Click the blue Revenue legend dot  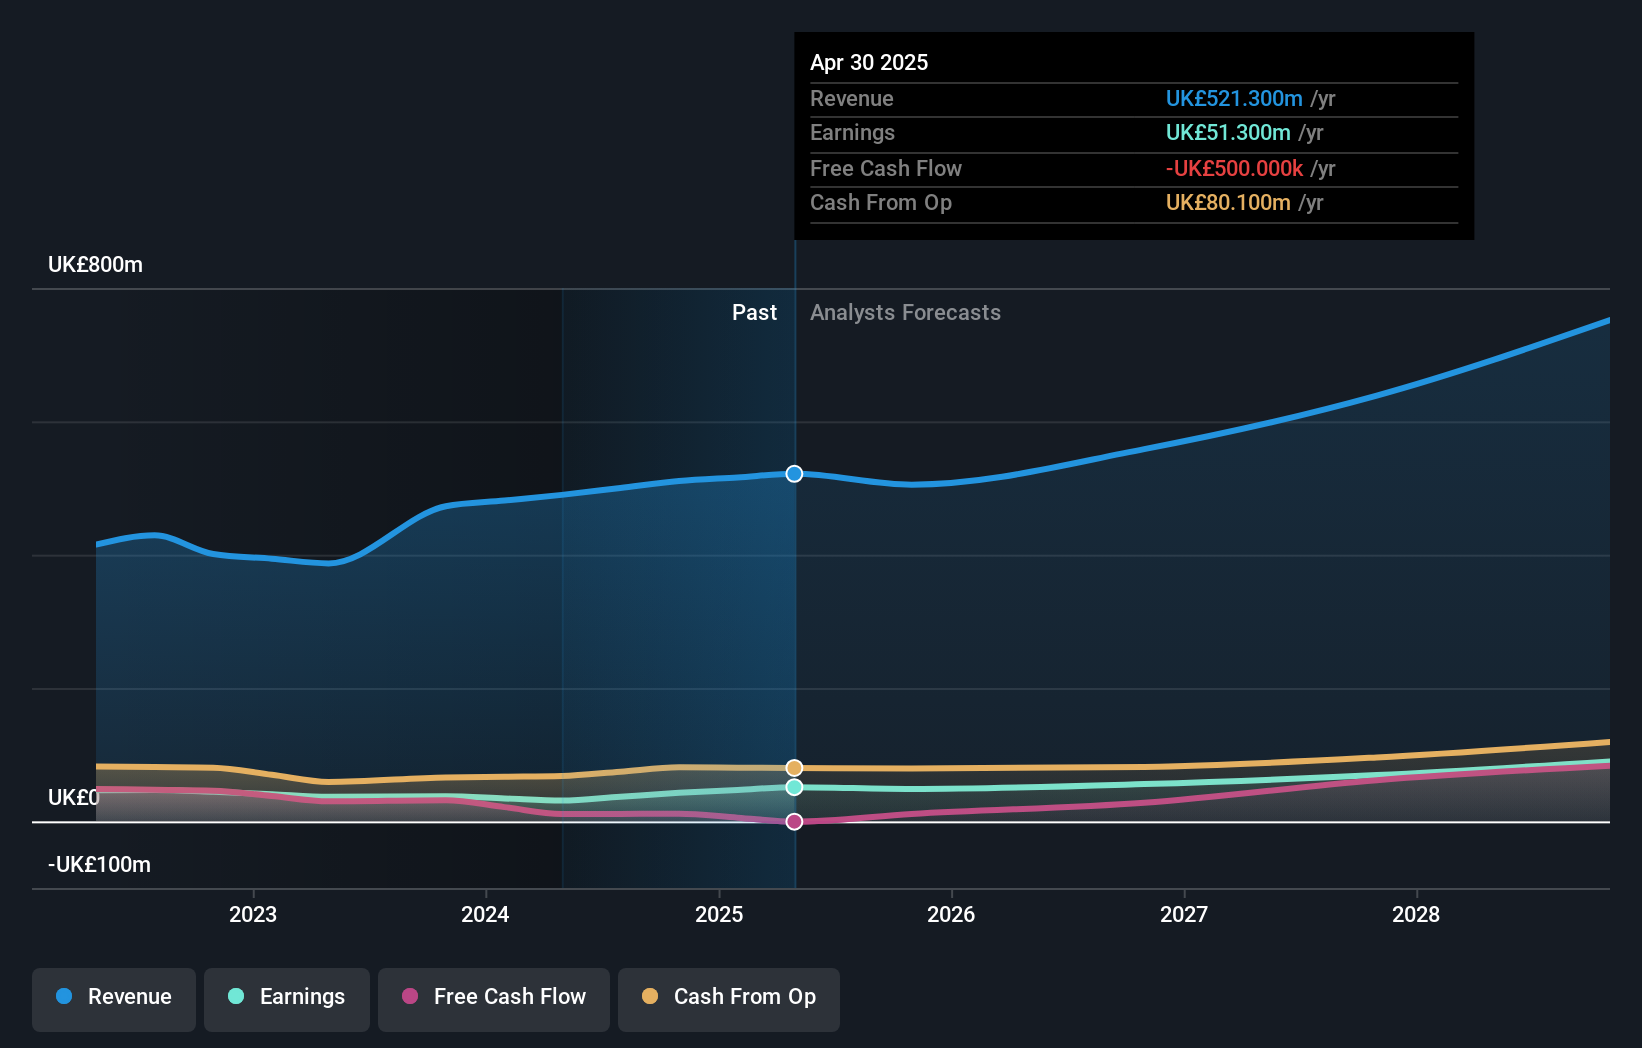coord(62,996)
